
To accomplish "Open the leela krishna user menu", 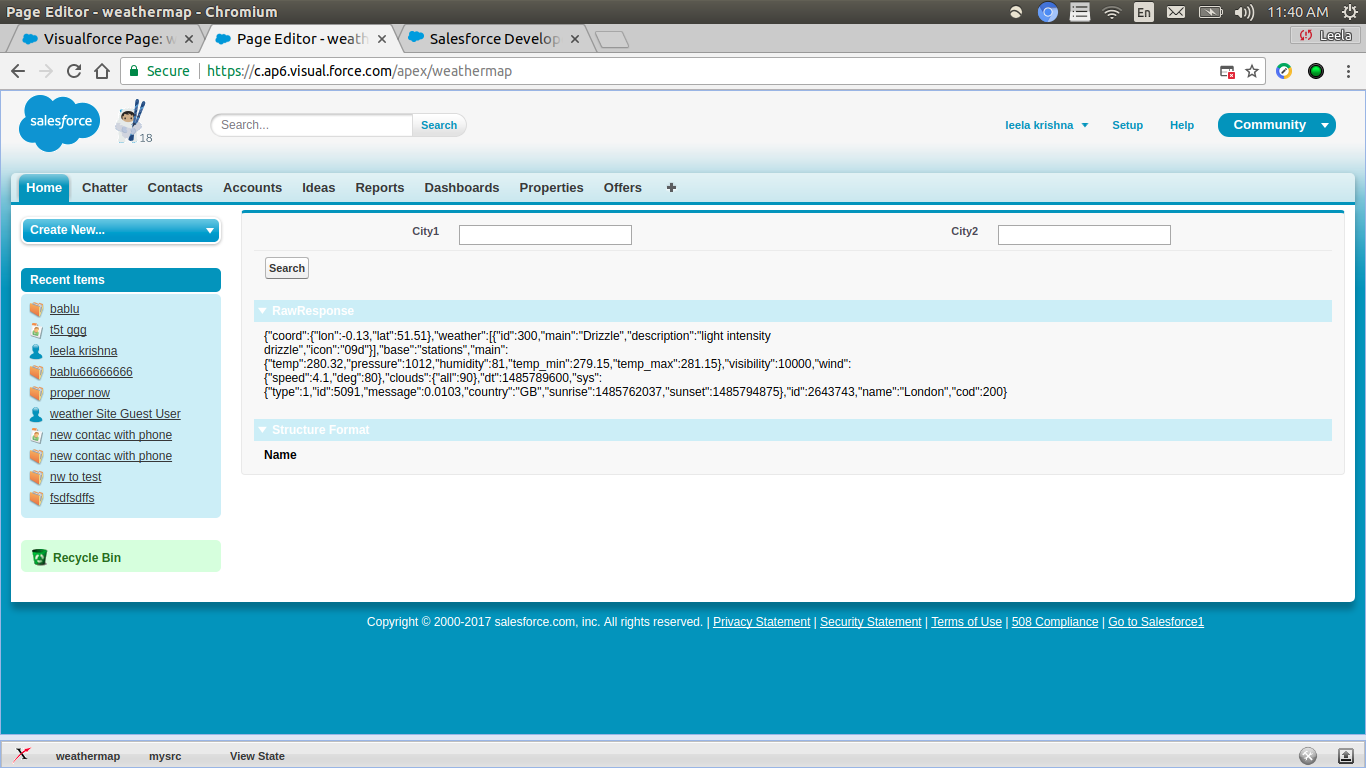I will (x=1046, y=125).
